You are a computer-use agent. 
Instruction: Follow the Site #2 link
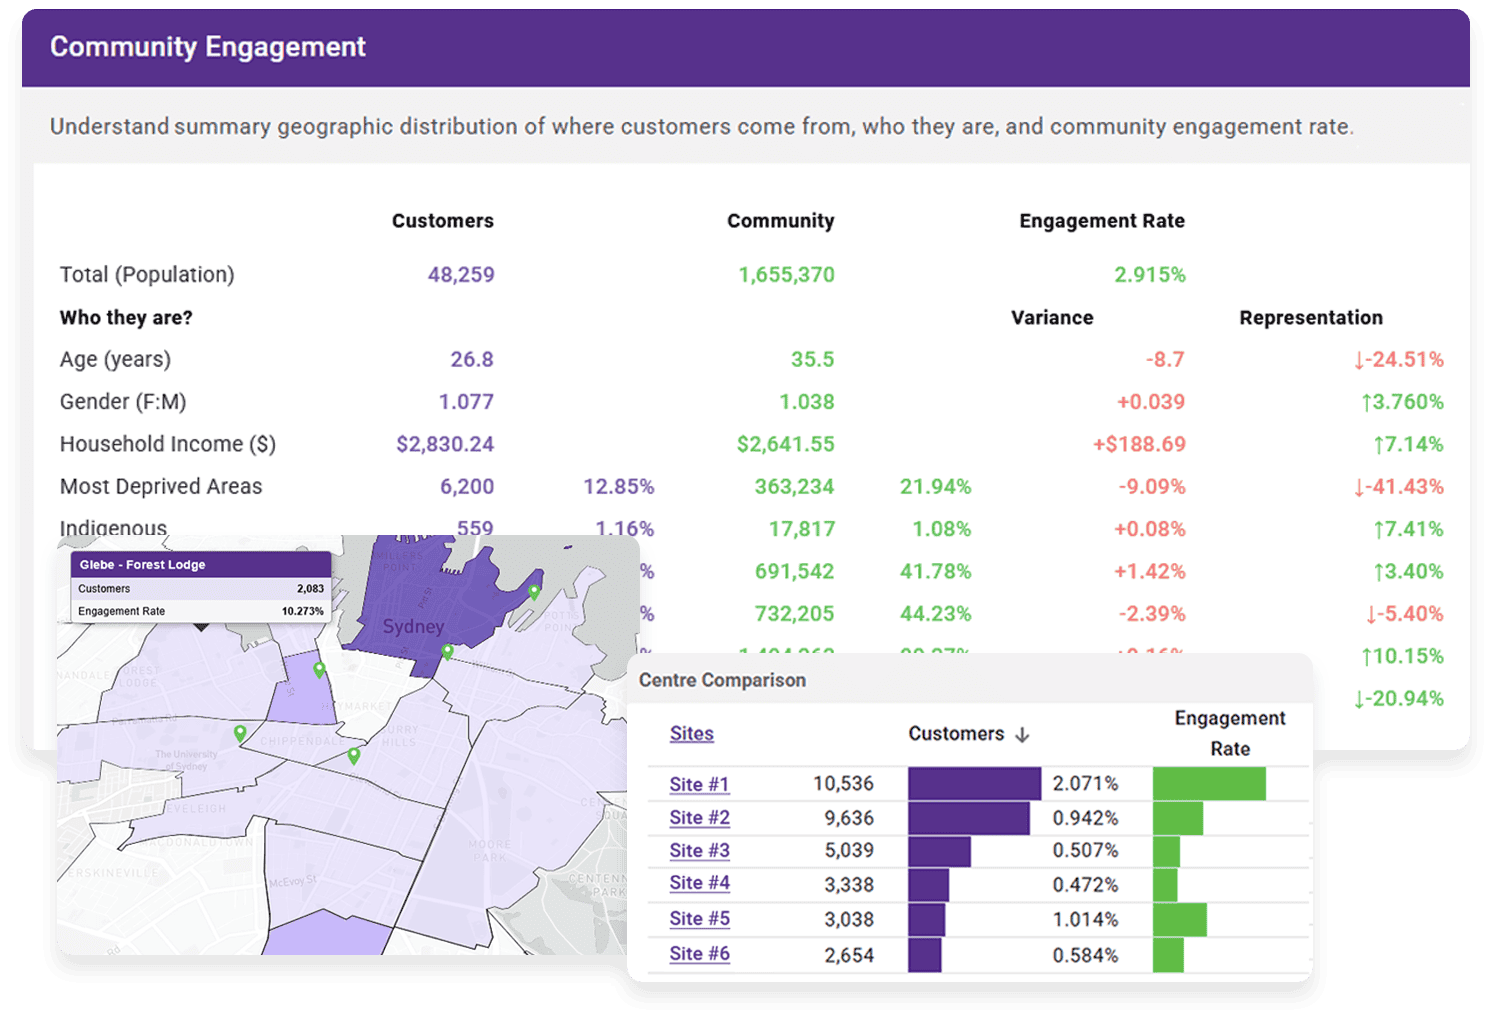pos(699,817)
